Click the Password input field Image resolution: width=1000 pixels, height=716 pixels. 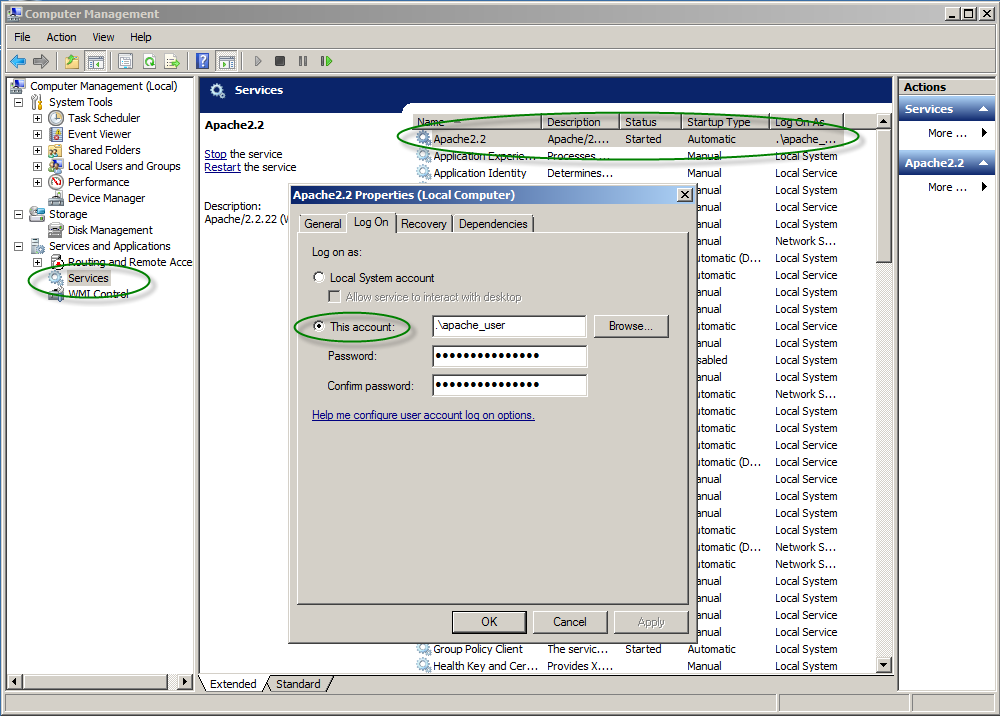pyautogui.click(x=509, y=356)
